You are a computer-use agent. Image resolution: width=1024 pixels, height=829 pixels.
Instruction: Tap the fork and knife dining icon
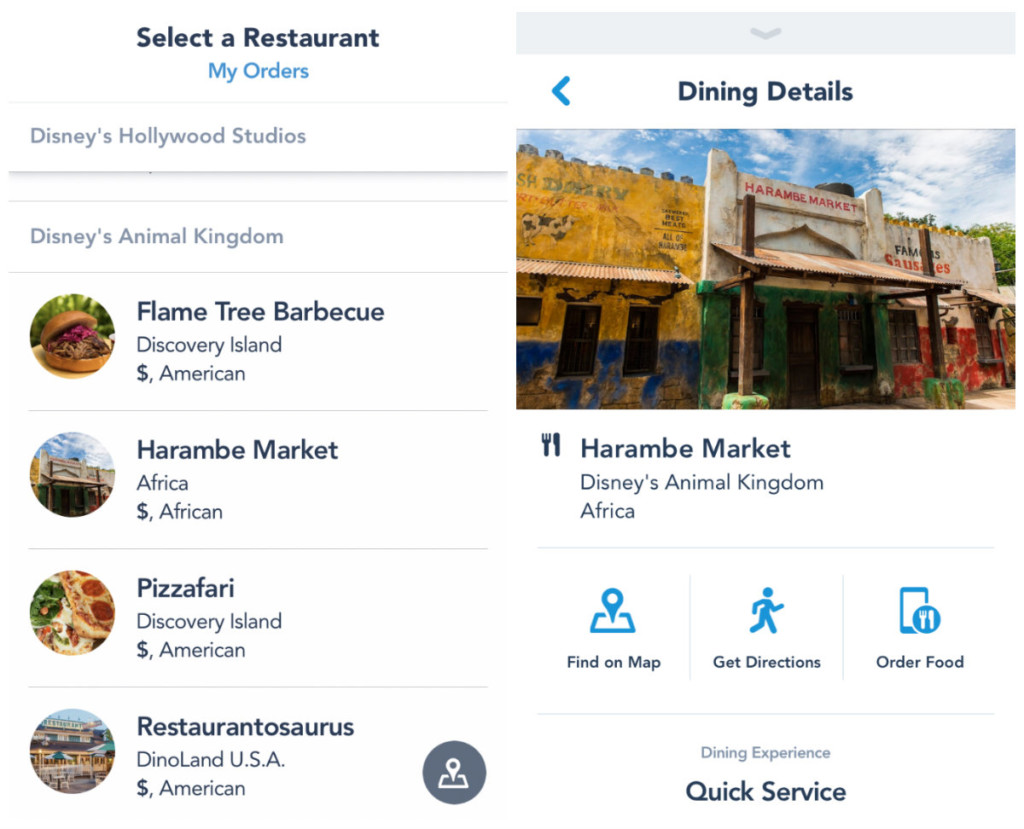click(x=551, y=445)
